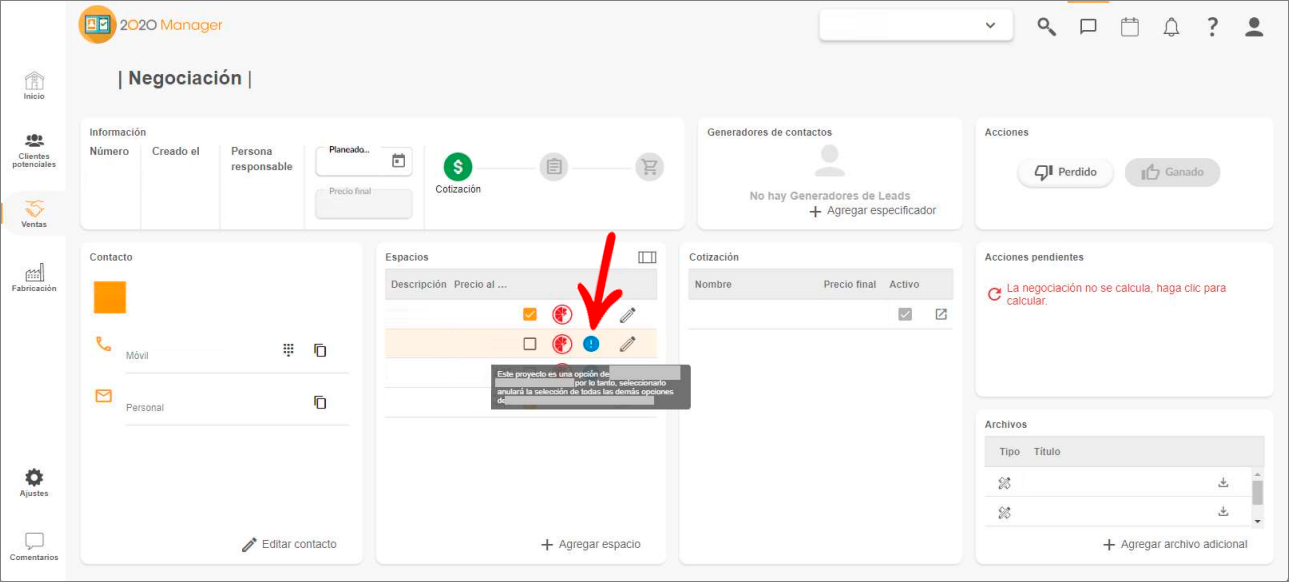The height and width of the screenshot is (582, 1289).
Task: Mark negotiation as Ganado
Action: point(1172,172)
